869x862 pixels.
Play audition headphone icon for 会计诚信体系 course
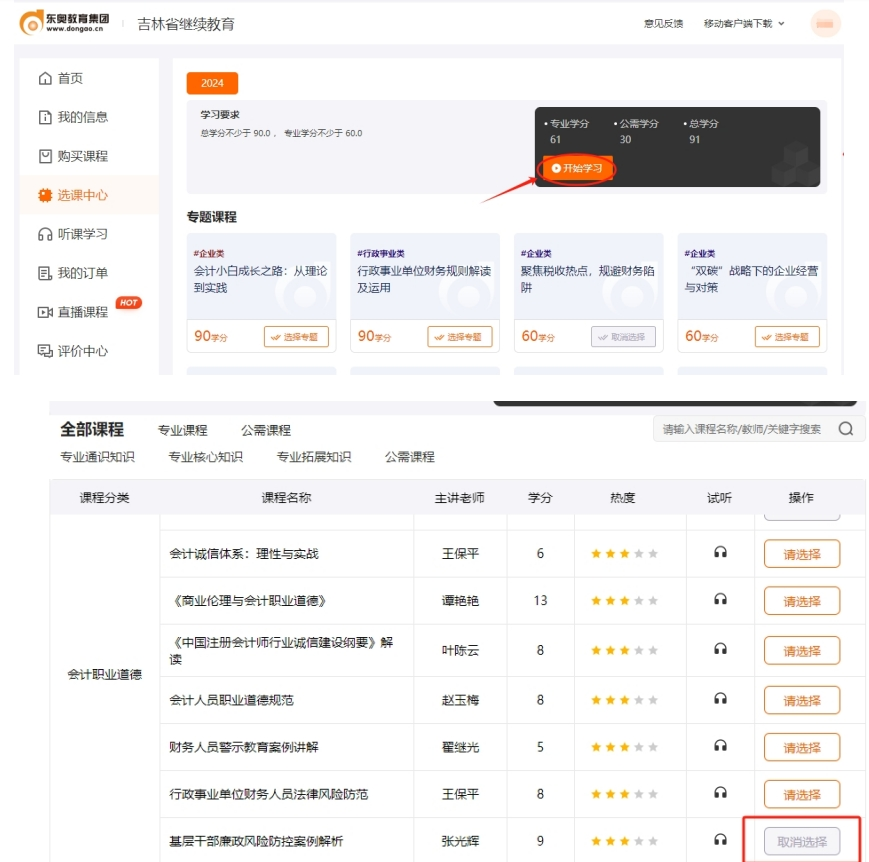719,553
